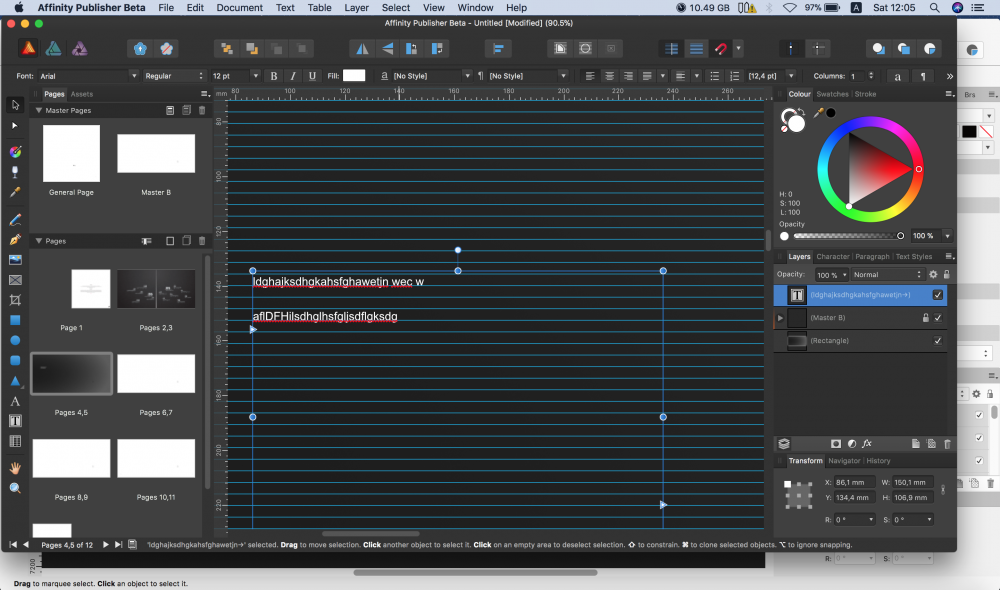Open the Layer menu in menu bar
This screenshot has height=590, width=1000.
356,7
